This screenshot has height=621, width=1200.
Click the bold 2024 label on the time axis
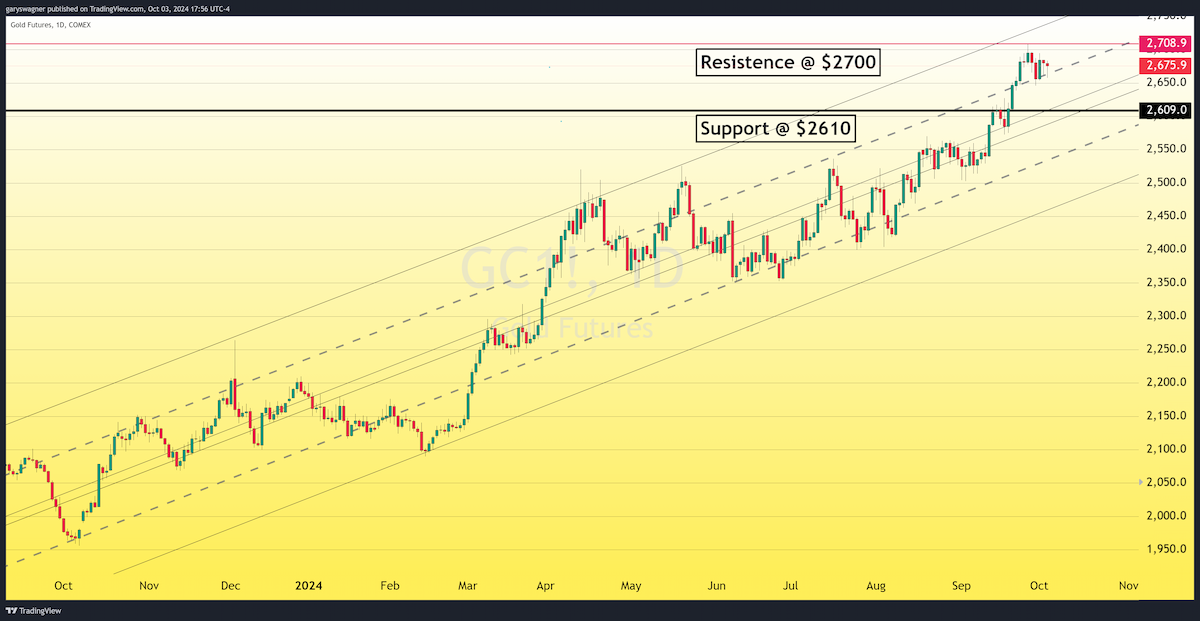307,586
